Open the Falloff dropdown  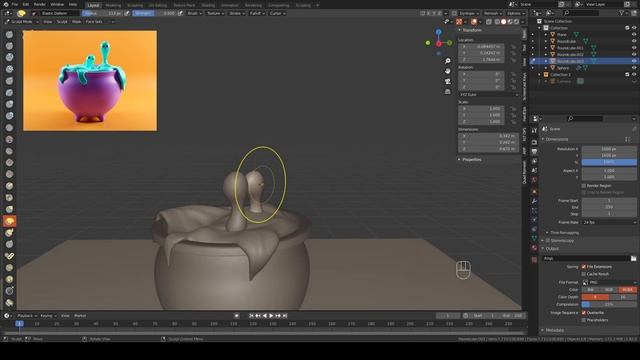pos(257,13)
